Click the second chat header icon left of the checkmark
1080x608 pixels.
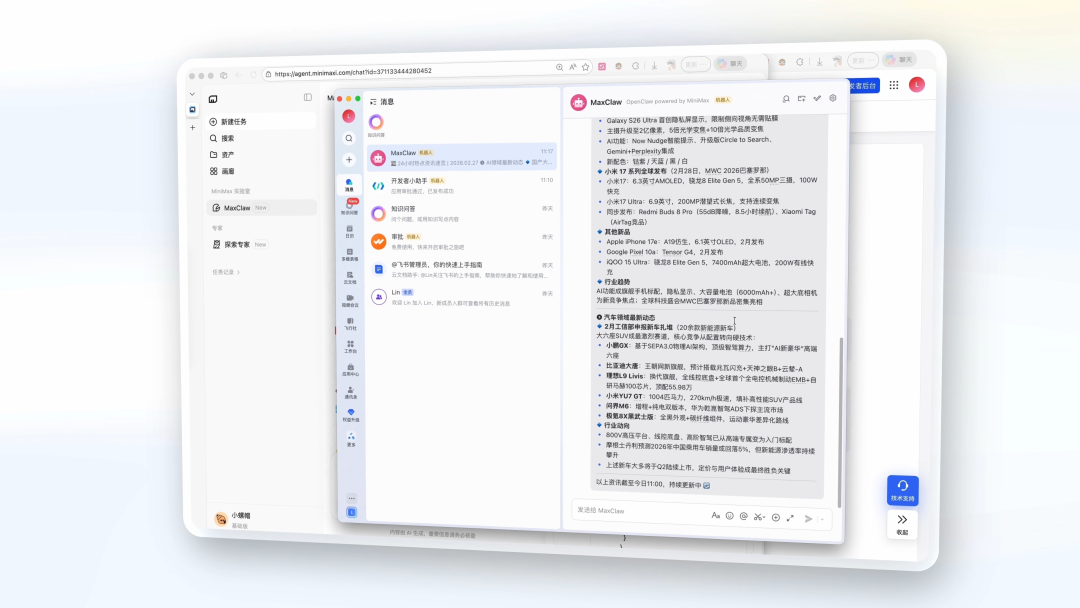tap(802, 99)
